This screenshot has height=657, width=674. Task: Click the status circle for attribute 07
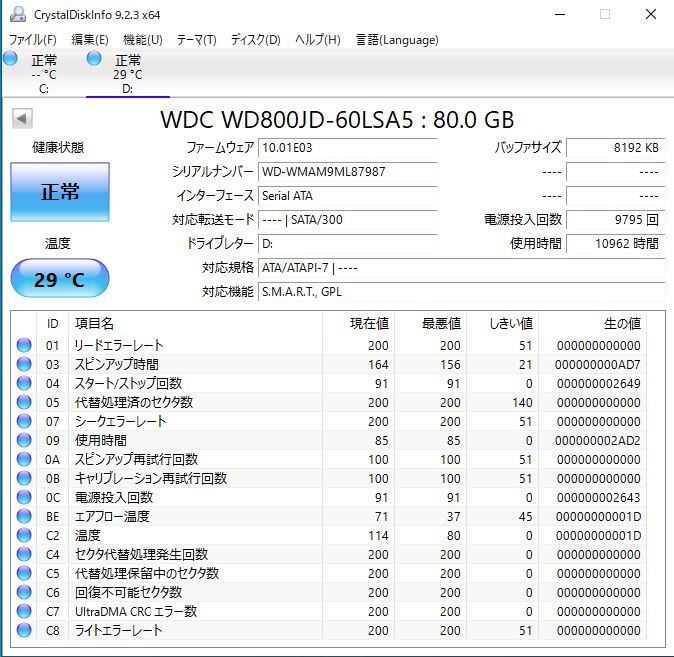point(24,421)
